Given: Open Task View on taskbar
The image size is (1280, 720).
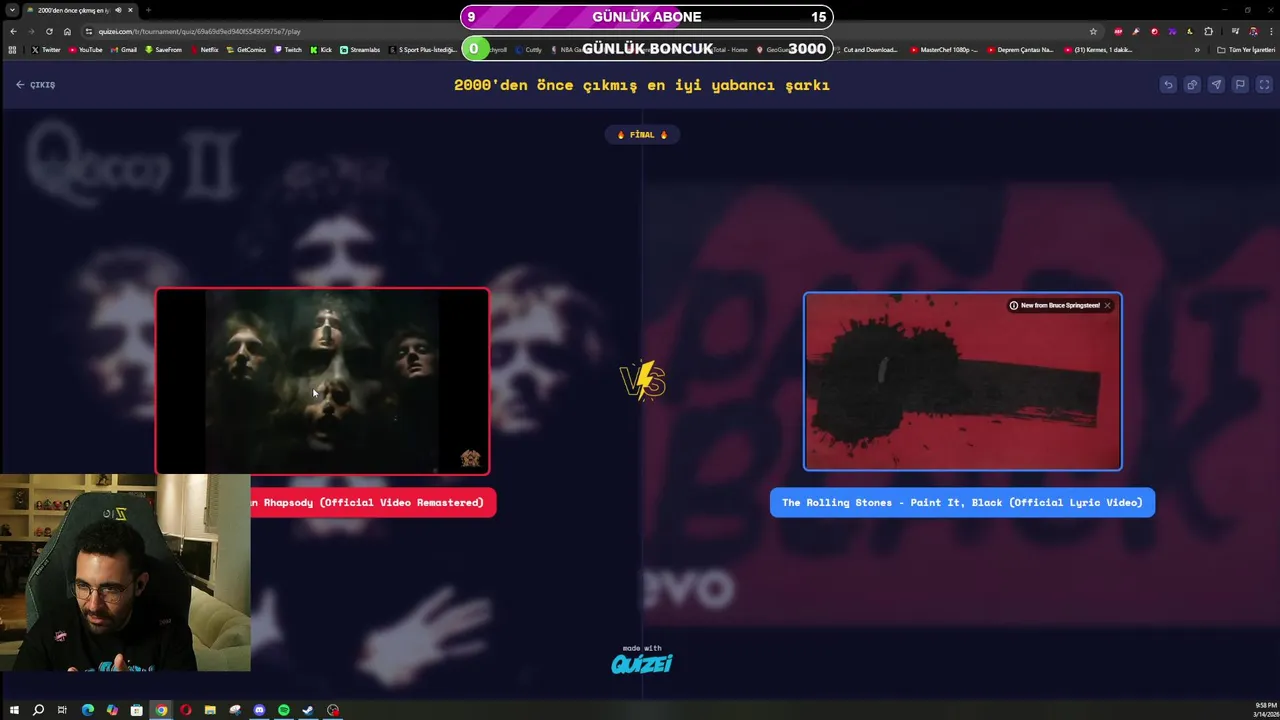Looking at the screenshot, I should tap(62, 710).
